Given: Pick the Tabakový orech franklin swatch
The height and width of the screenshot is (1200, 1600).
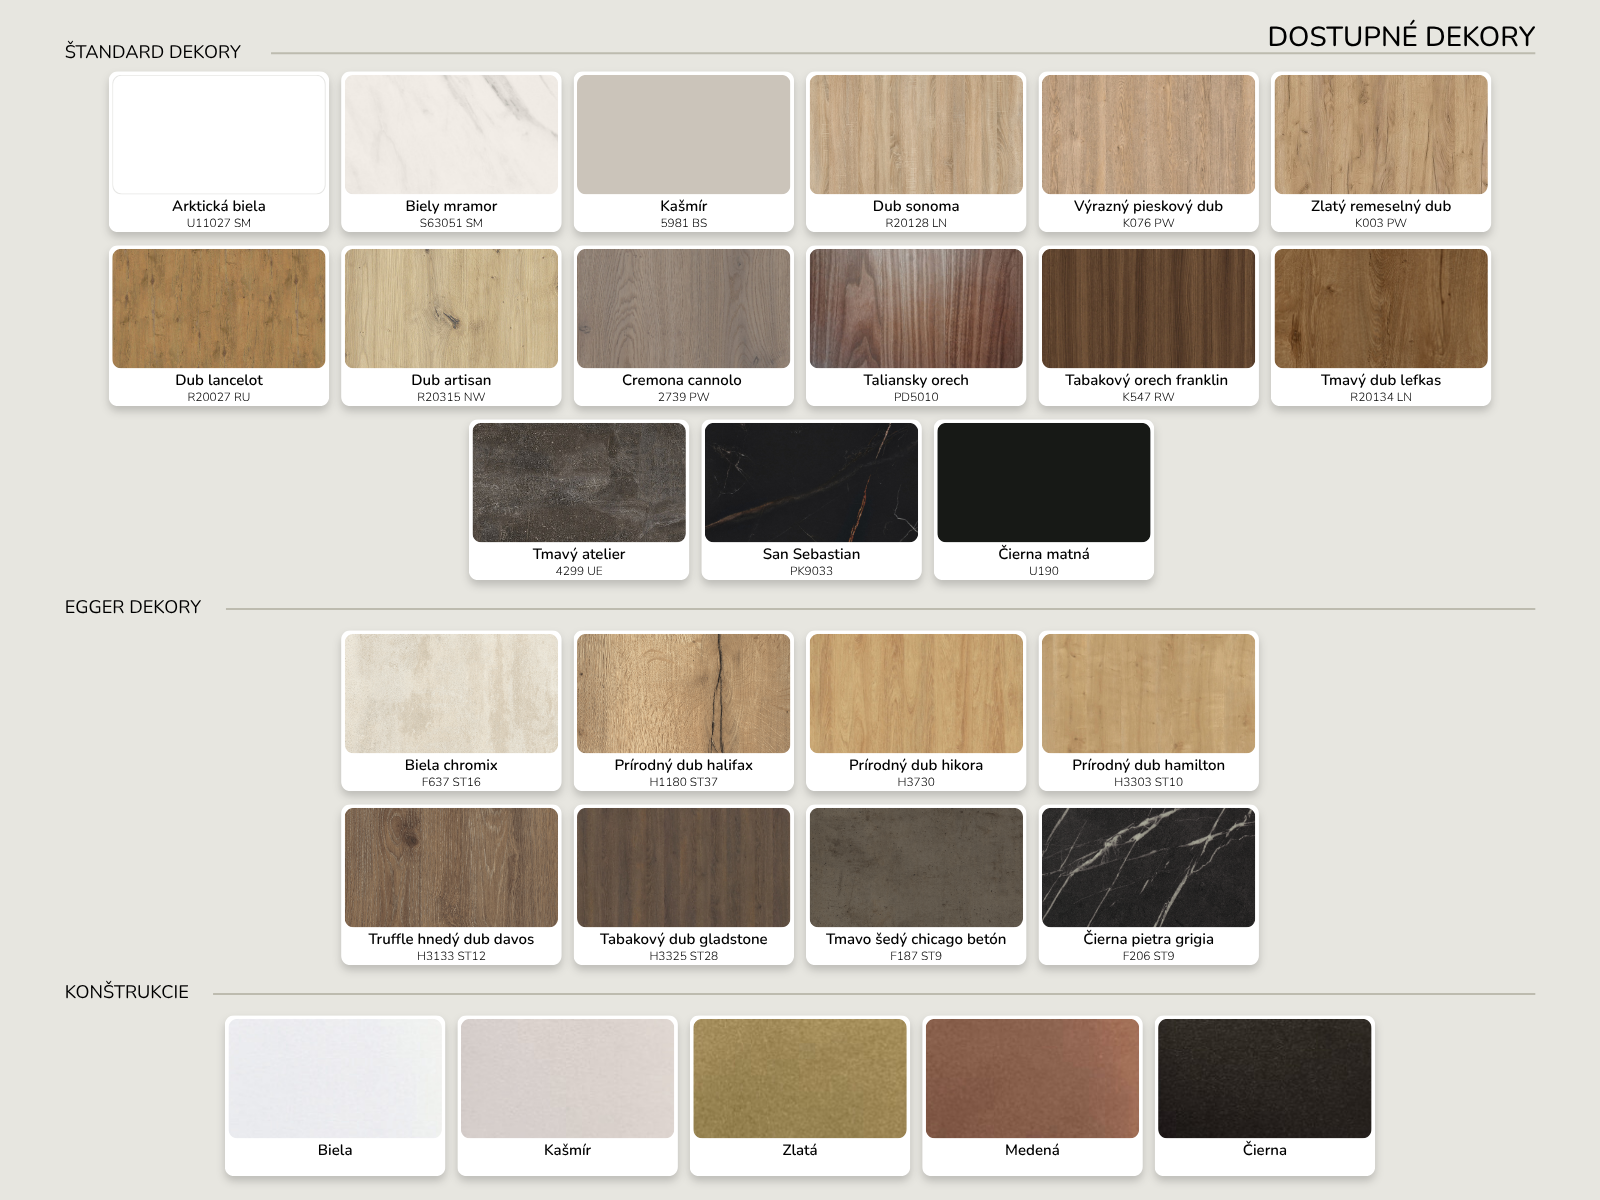Looking at the screenshot, I should click(1148, 326).
